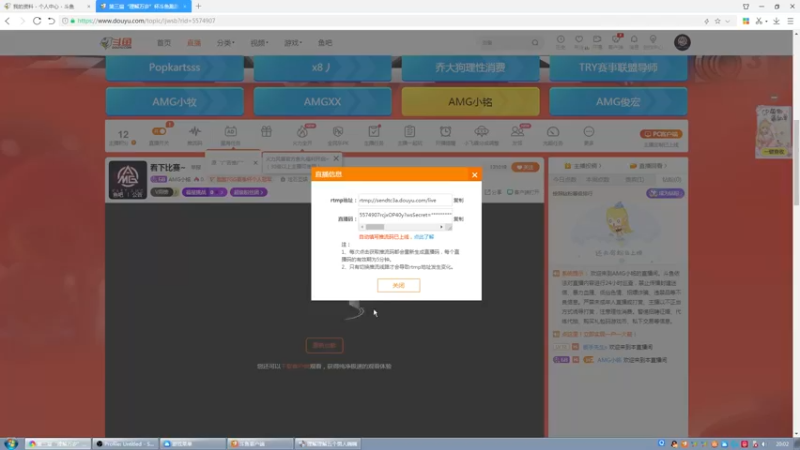Screen dimensions: 800x450
Task: Click the 首页 navigation item
Action: coord(164,43)
